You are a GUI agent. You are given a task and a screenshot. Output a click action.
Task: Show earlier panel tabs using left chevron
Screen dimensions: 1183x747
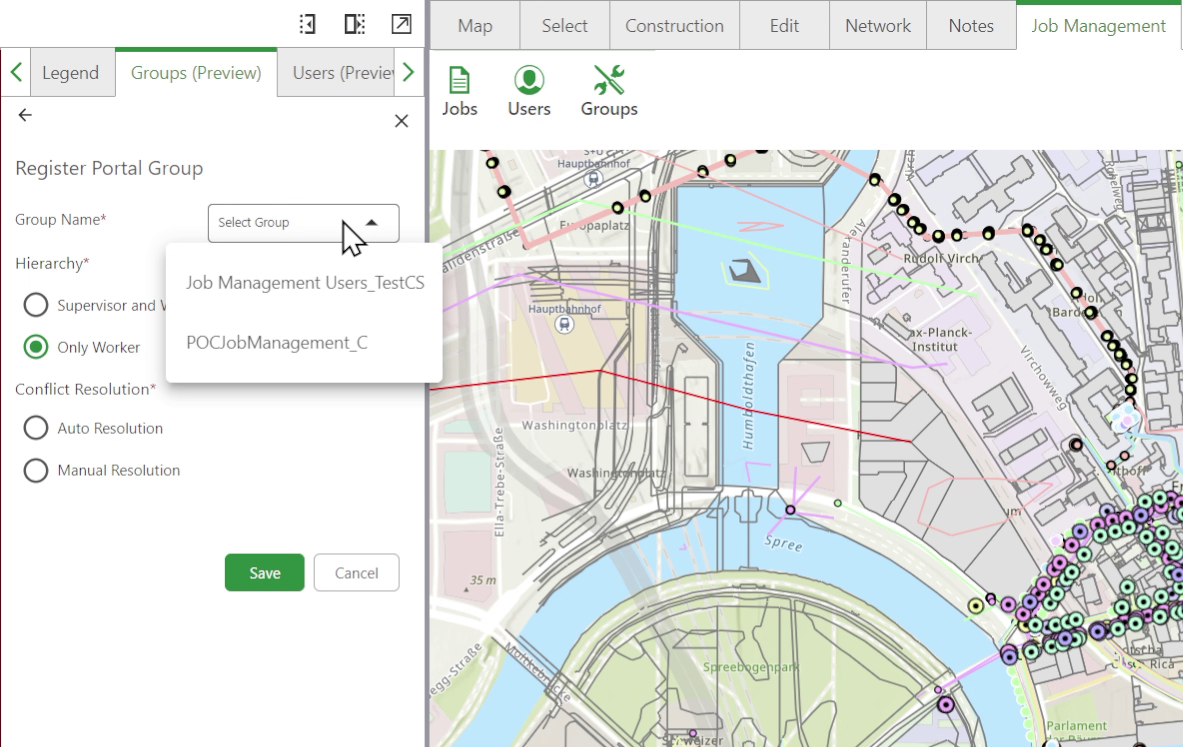pyautogui.click(x=17, y=72)
